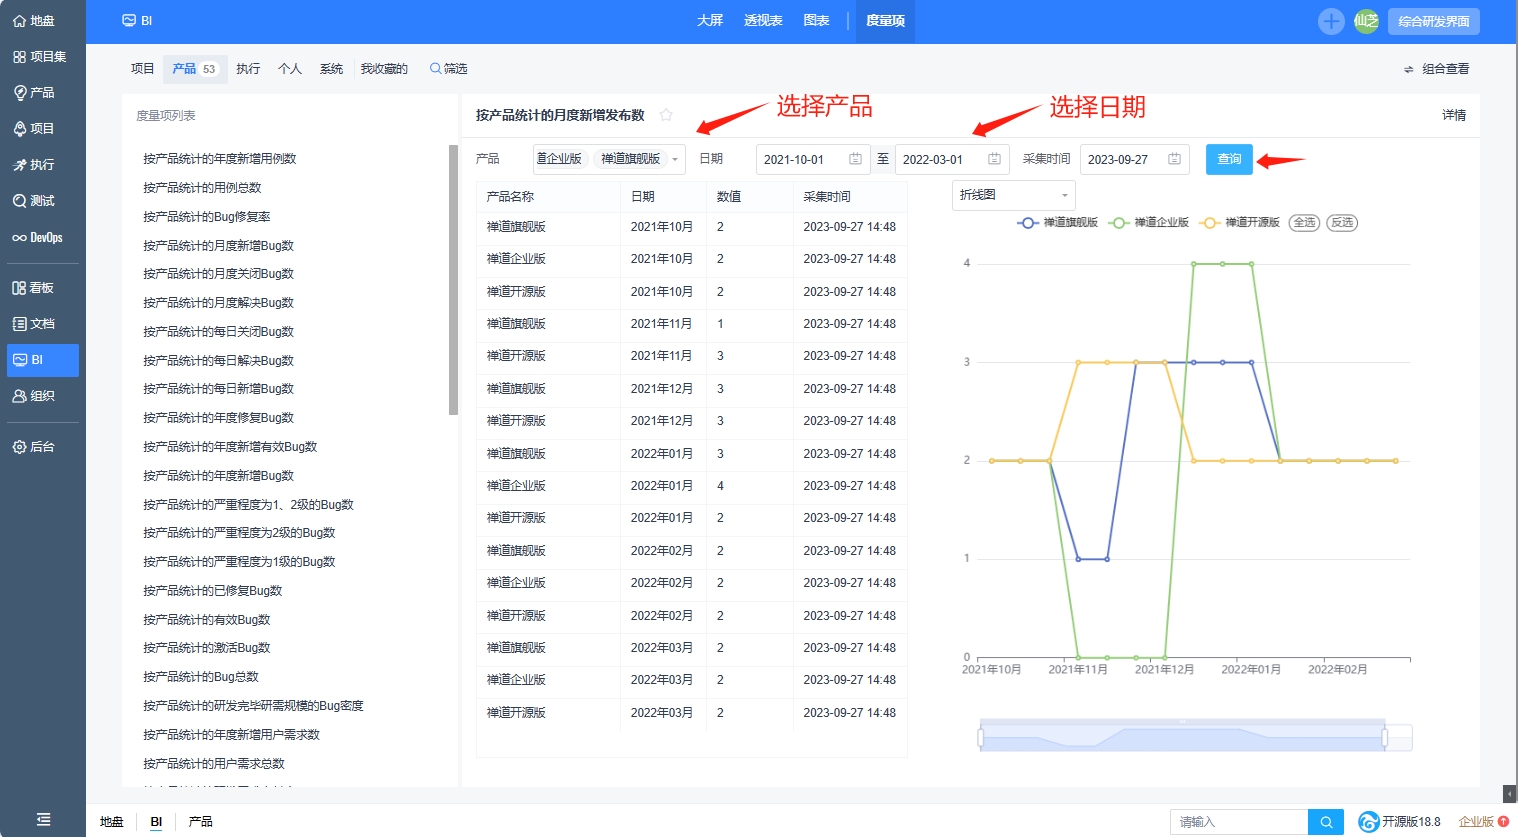
Task: Toggle 禅道旗舰版 series in chart legend
Action: point(1058,223)
